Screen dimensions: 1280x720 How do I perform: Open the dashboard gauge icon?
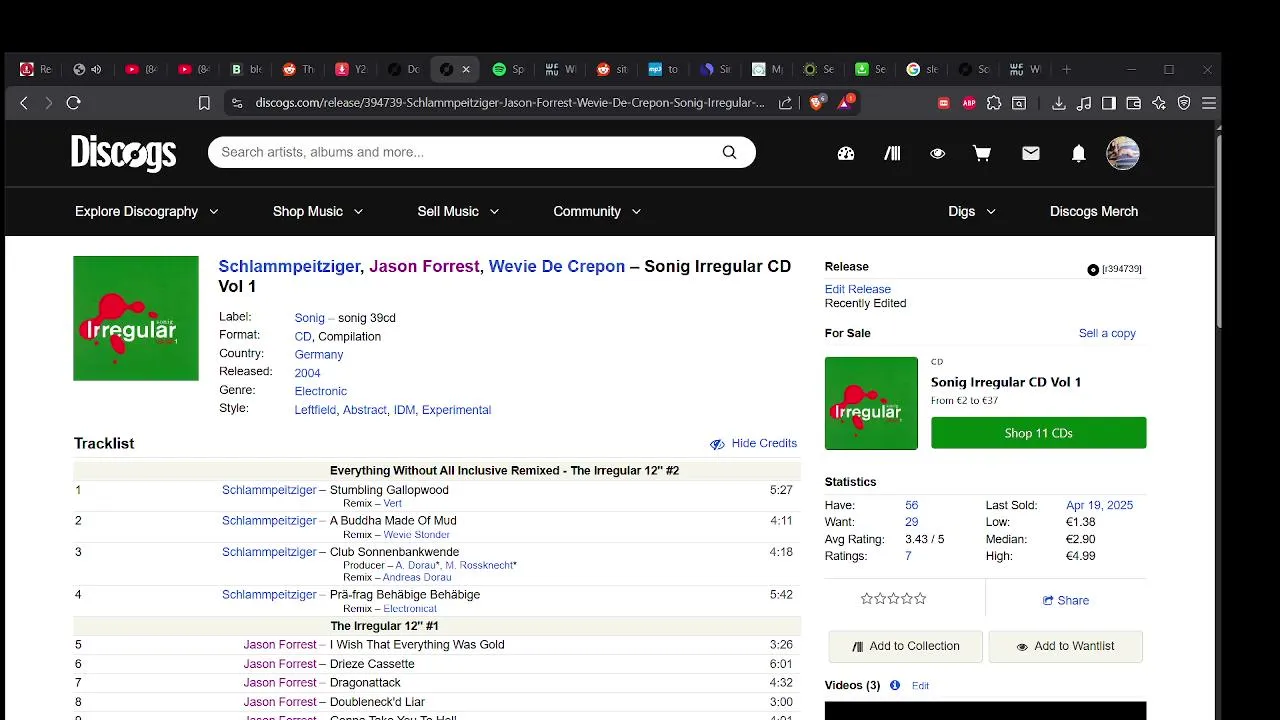click(x=846, y=153)
